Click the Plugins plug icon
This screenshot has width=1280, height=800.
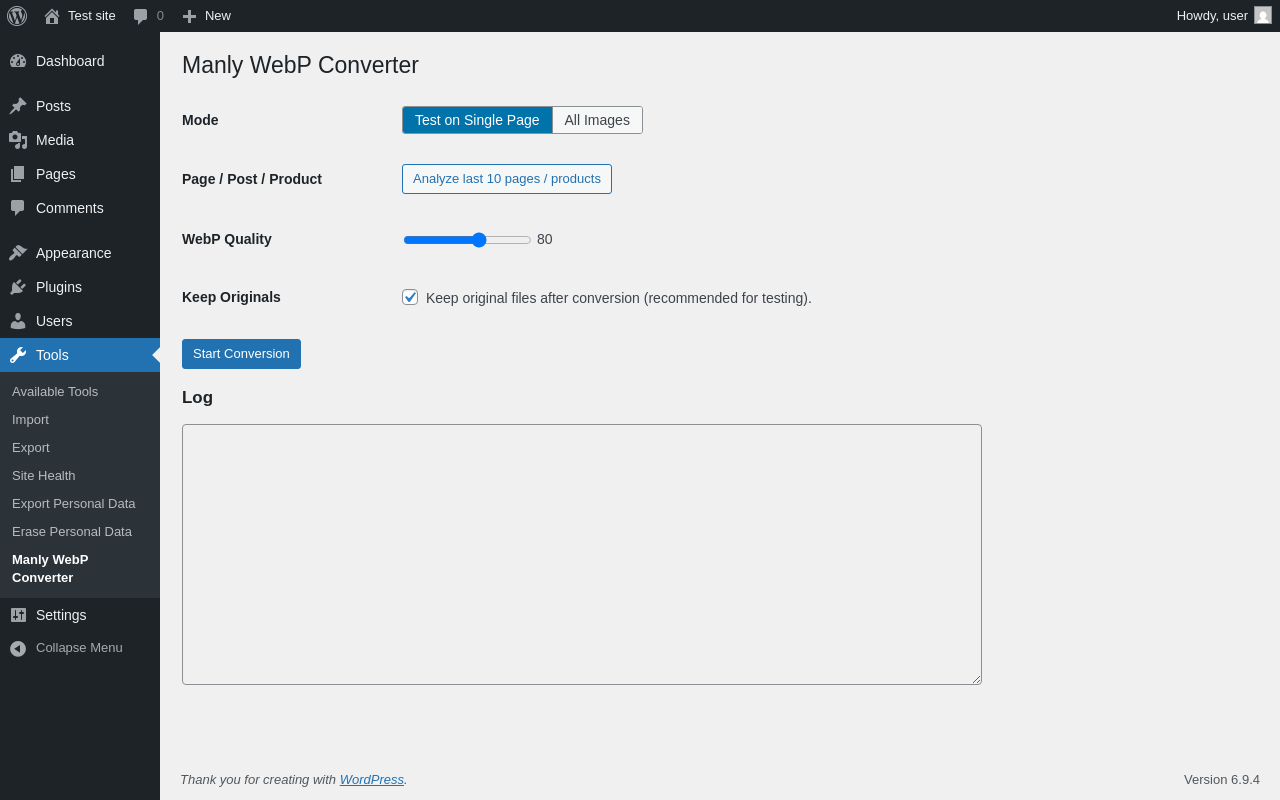tap(18, 287)
